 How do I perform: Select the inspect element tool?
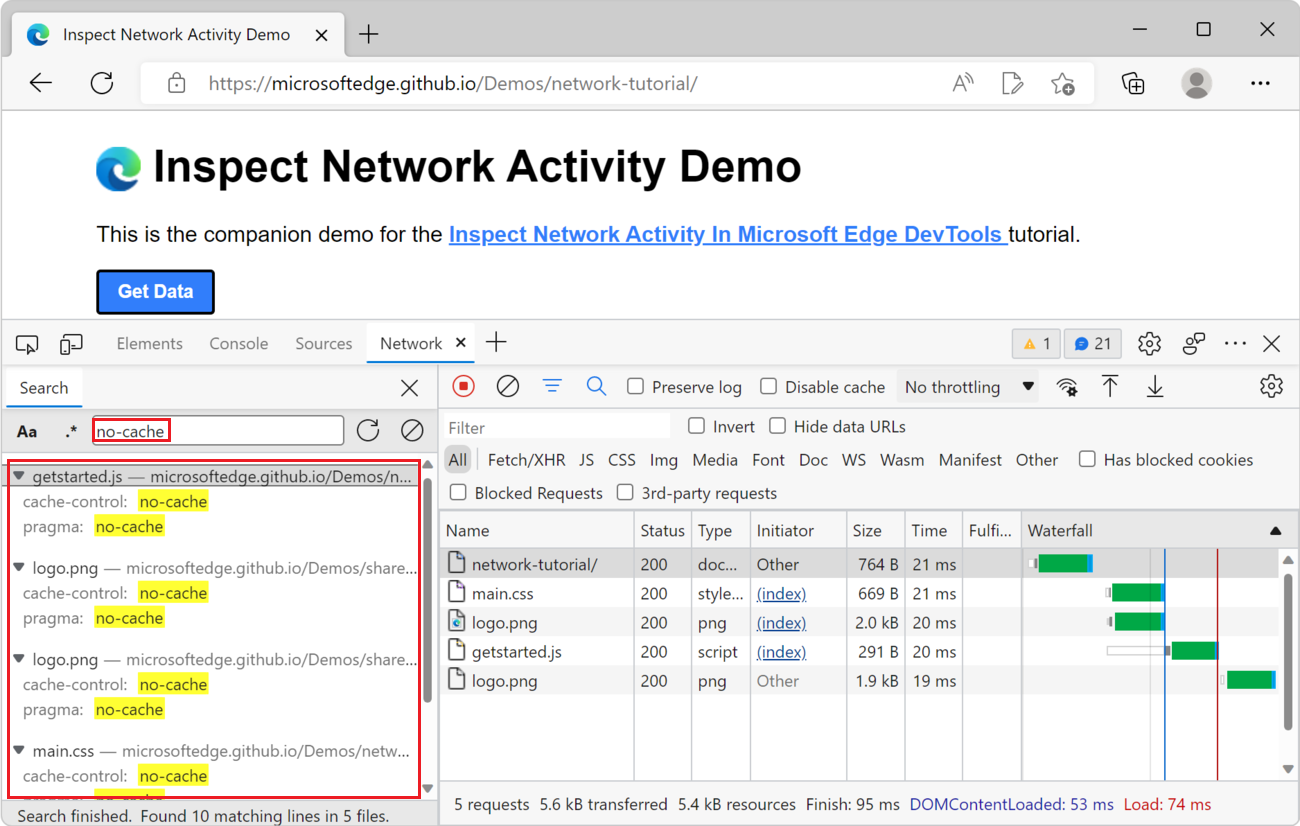pos(27,343)
